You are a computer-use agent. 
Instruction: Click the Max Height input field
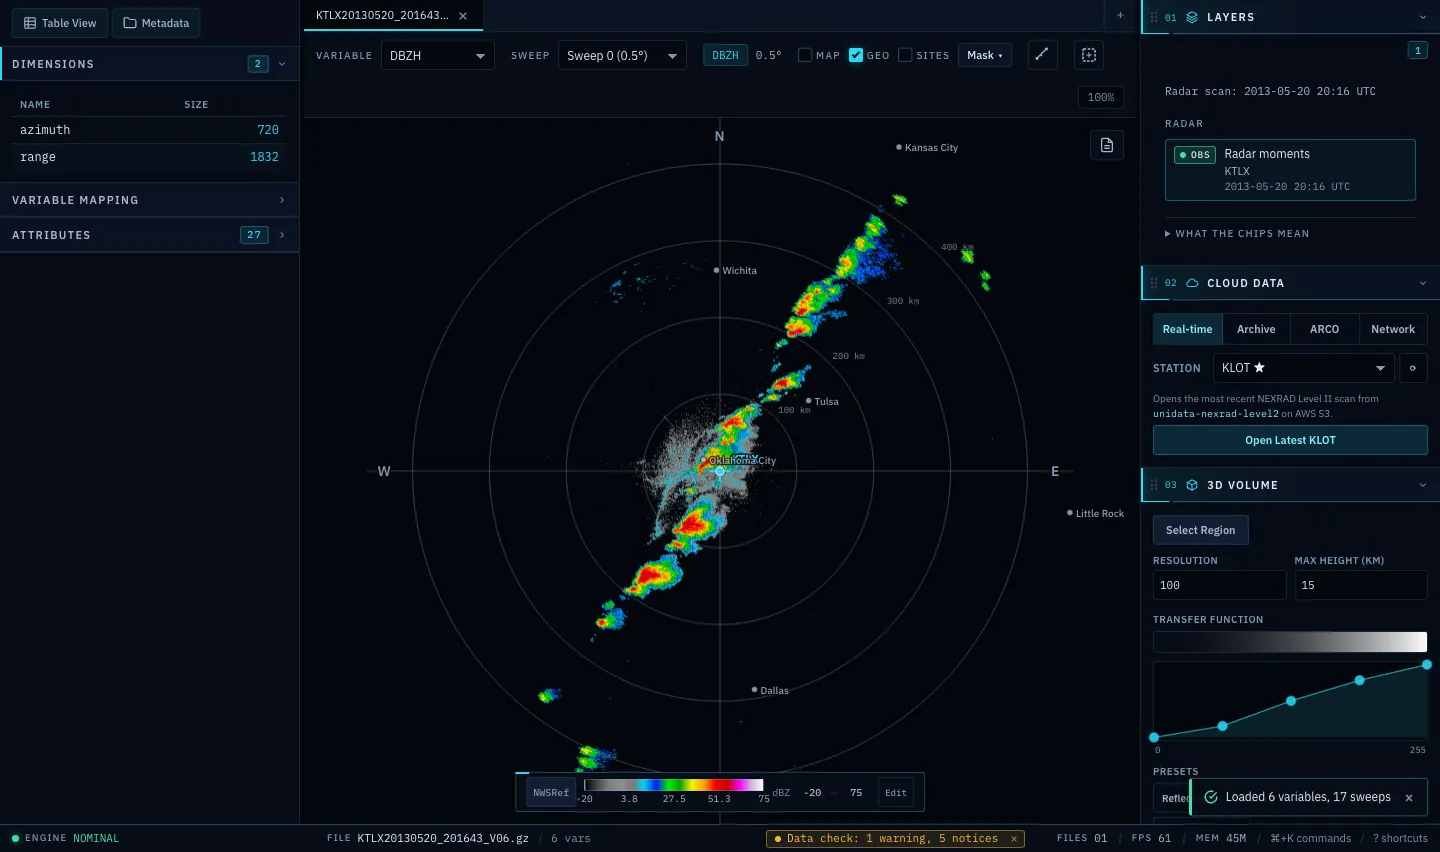(1361, 585)
